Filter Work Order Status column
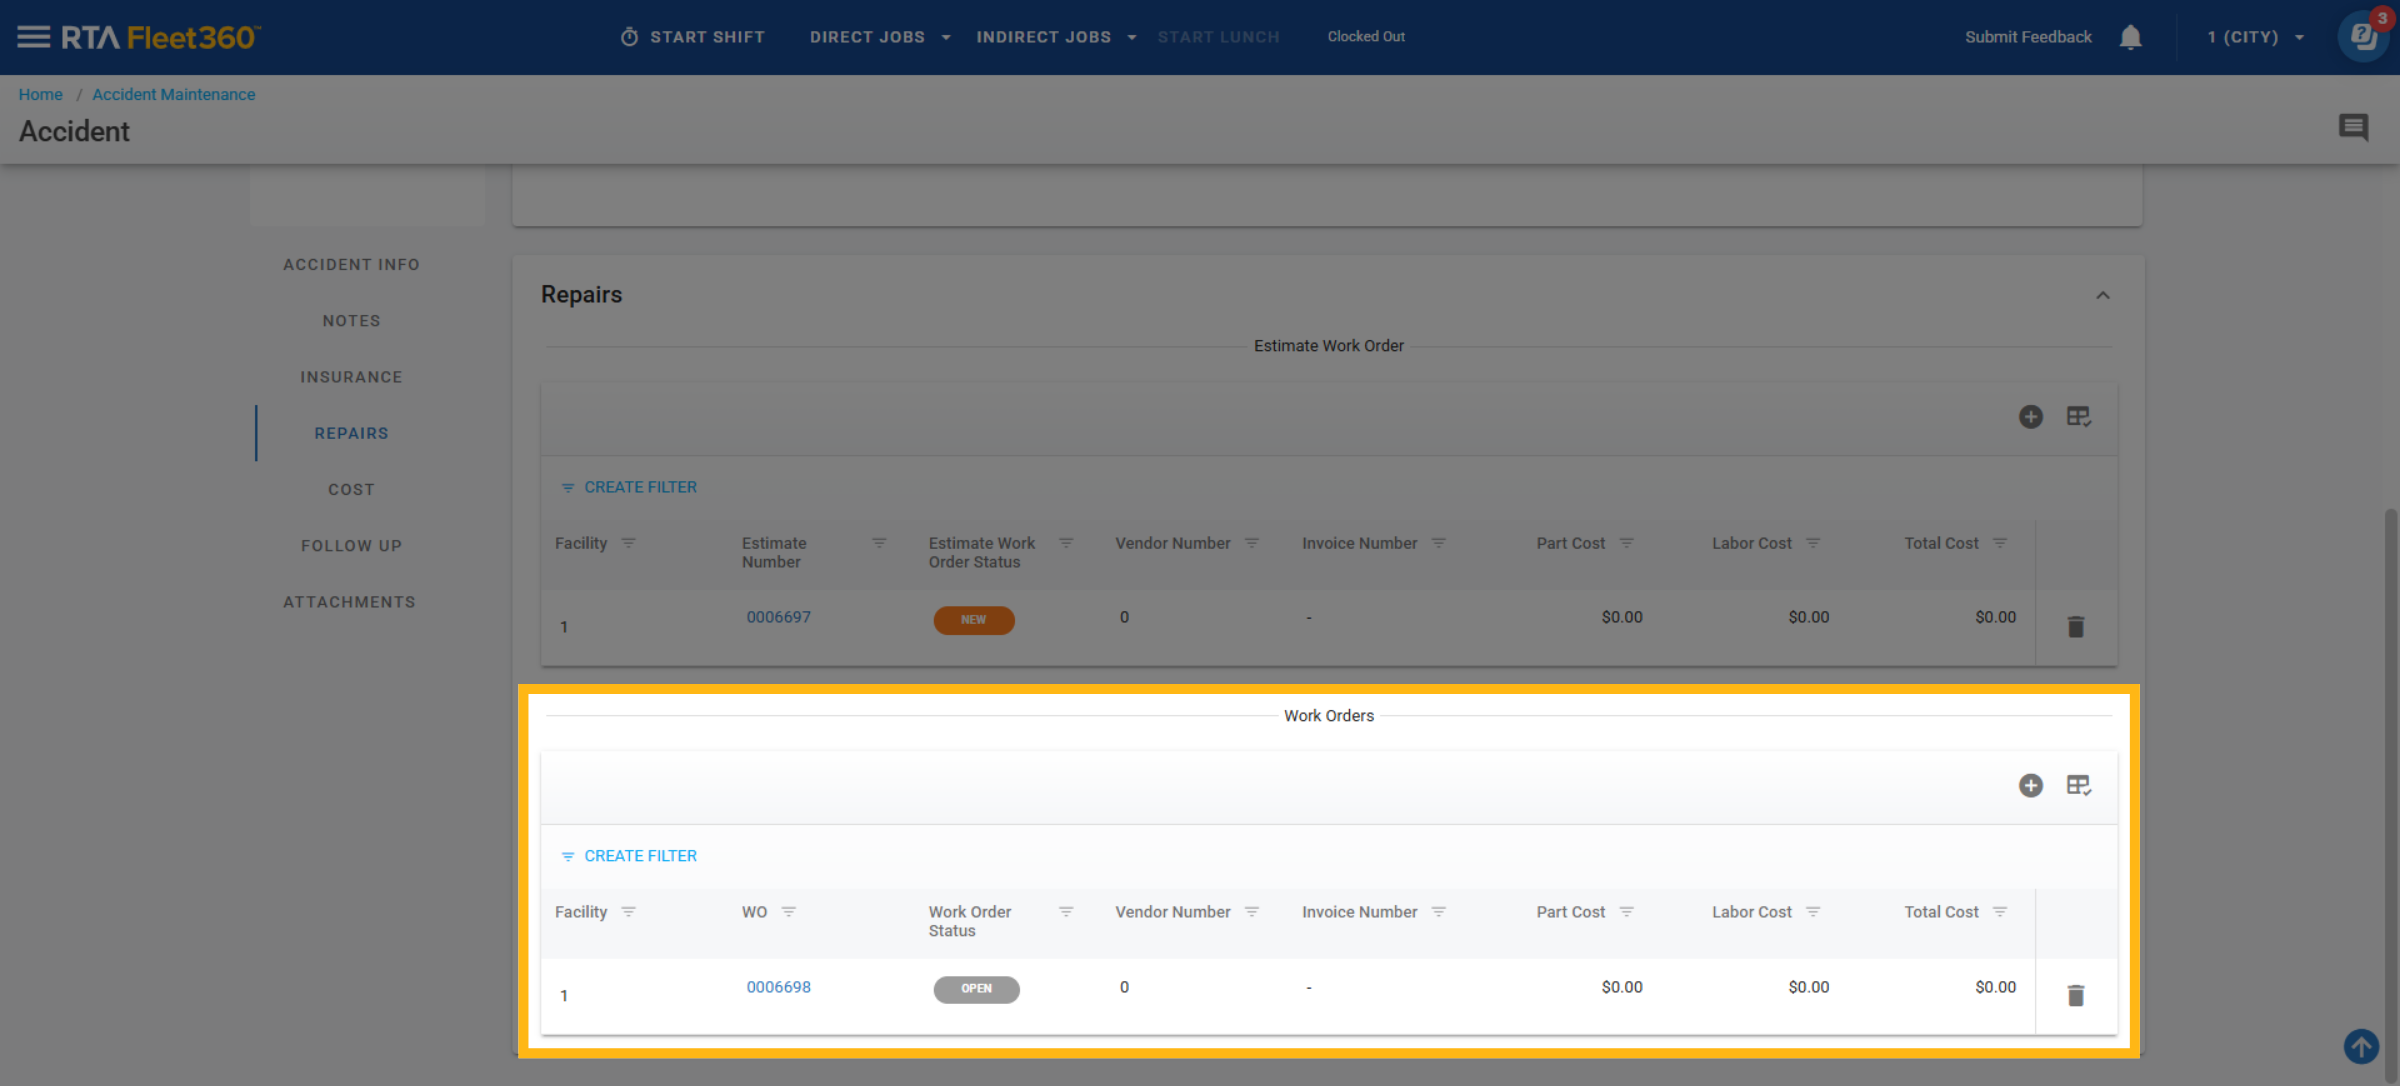2400x1086 pixels. (x=1066, y=912)
